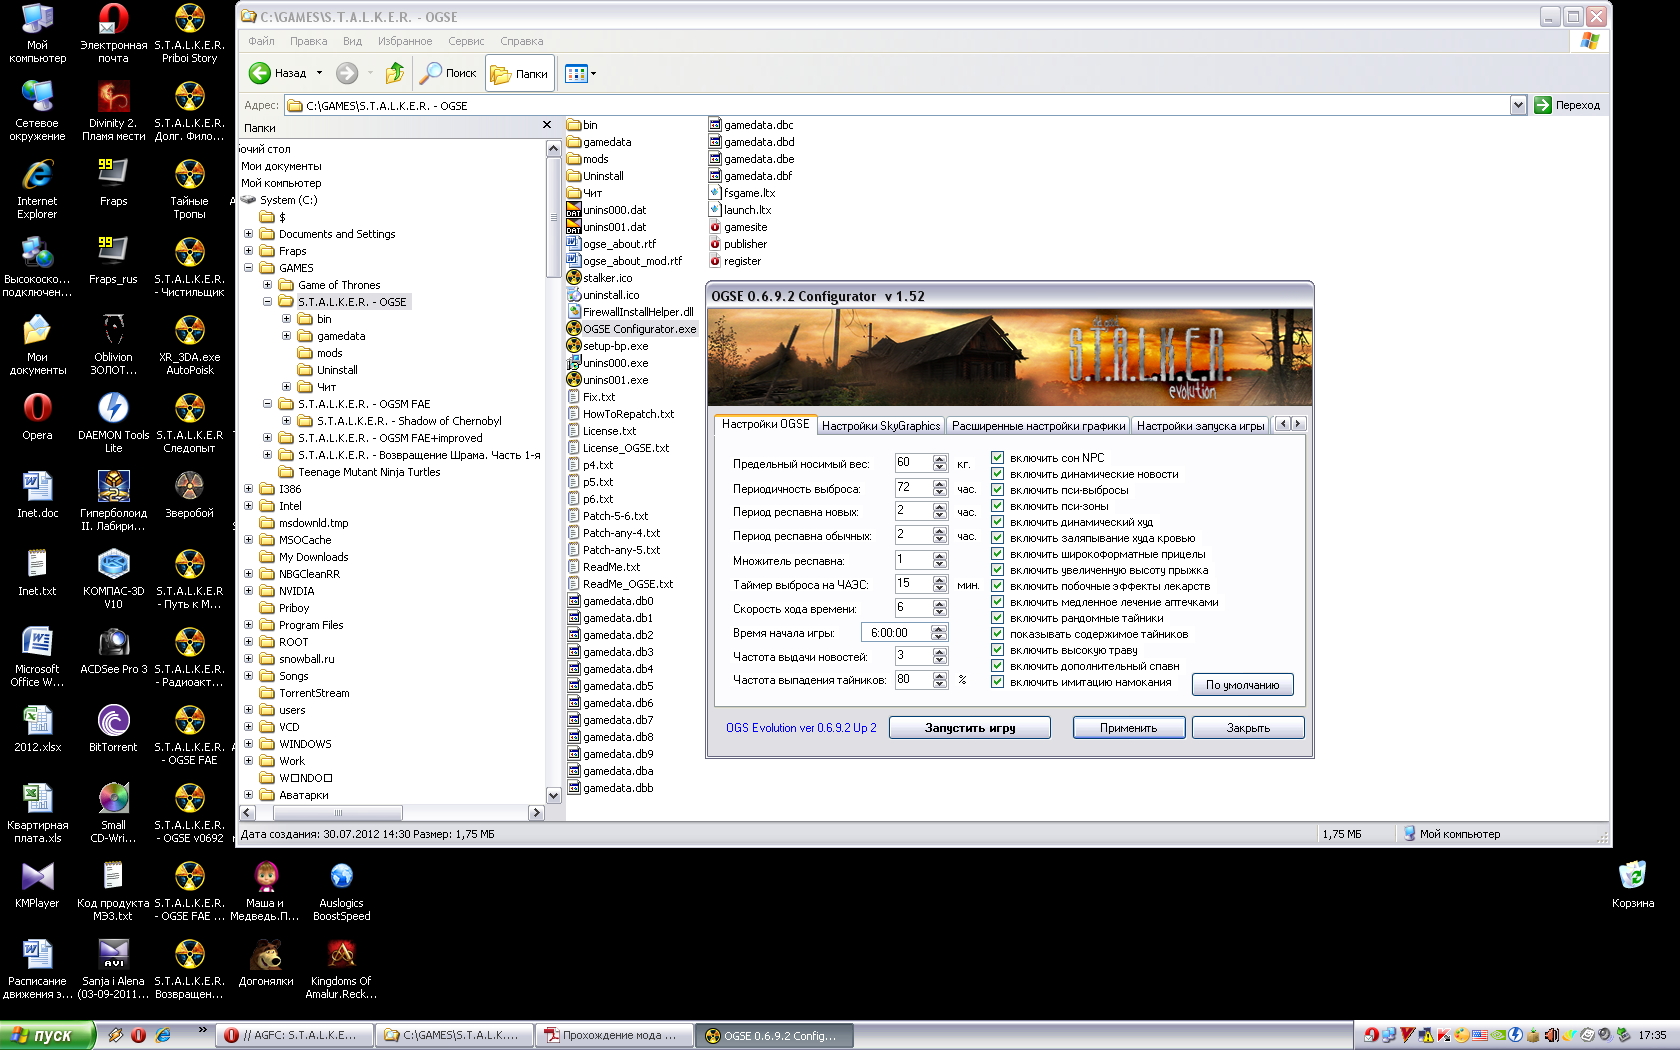Toggle 'включить динамический худ' checkbox
1680x1050 pixels.
pos(997,522)
